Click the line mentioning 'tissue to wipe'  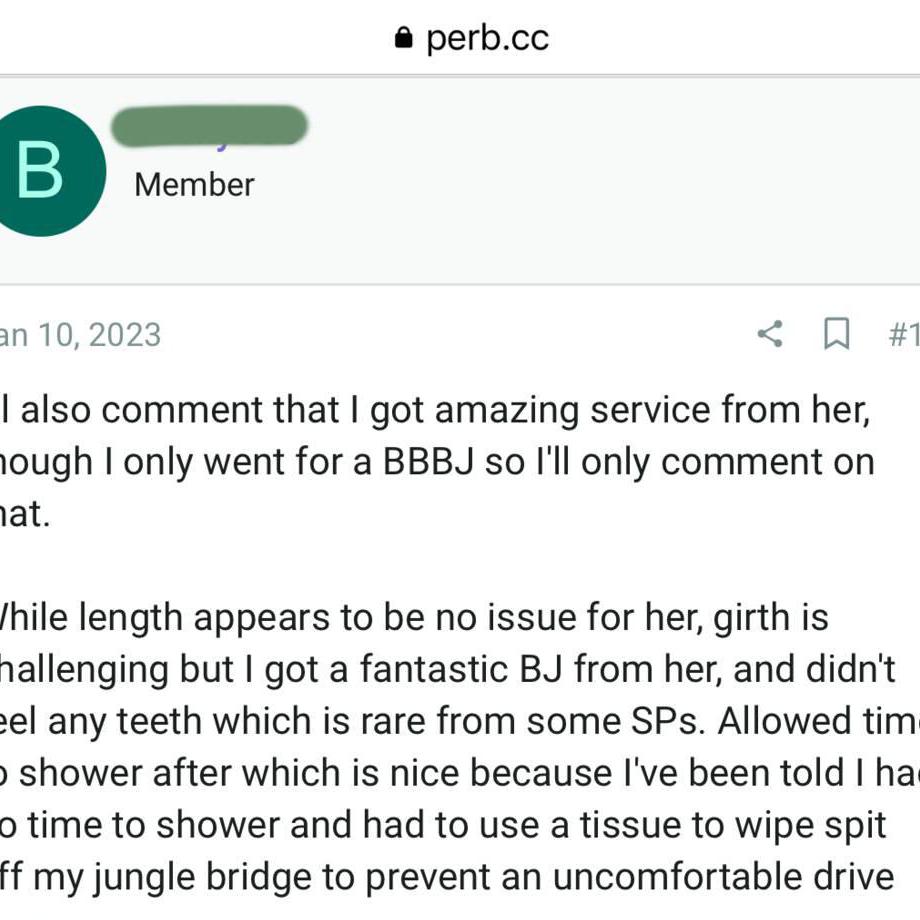[443, 825]
